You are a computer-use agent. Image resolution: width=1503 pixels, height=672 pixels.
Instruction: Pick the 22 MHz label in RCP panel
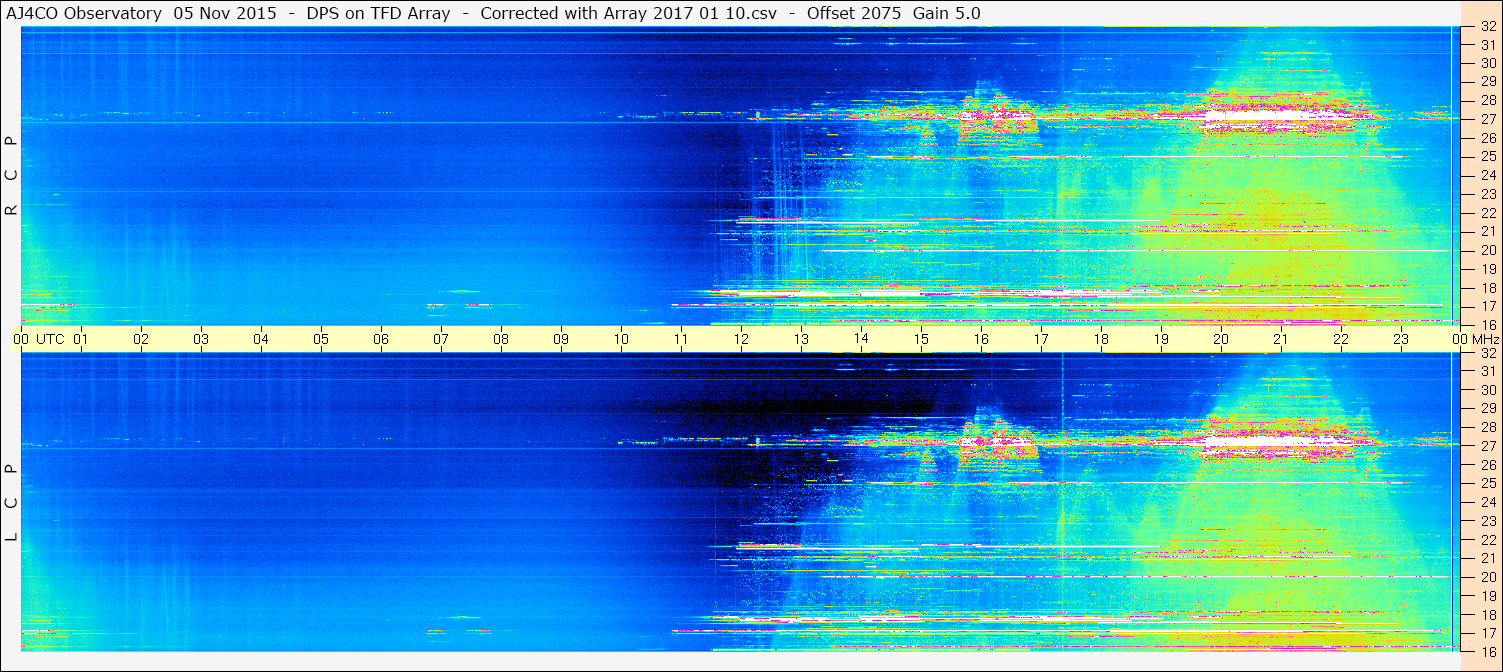pyautogui.click(x=1487, y=213)
